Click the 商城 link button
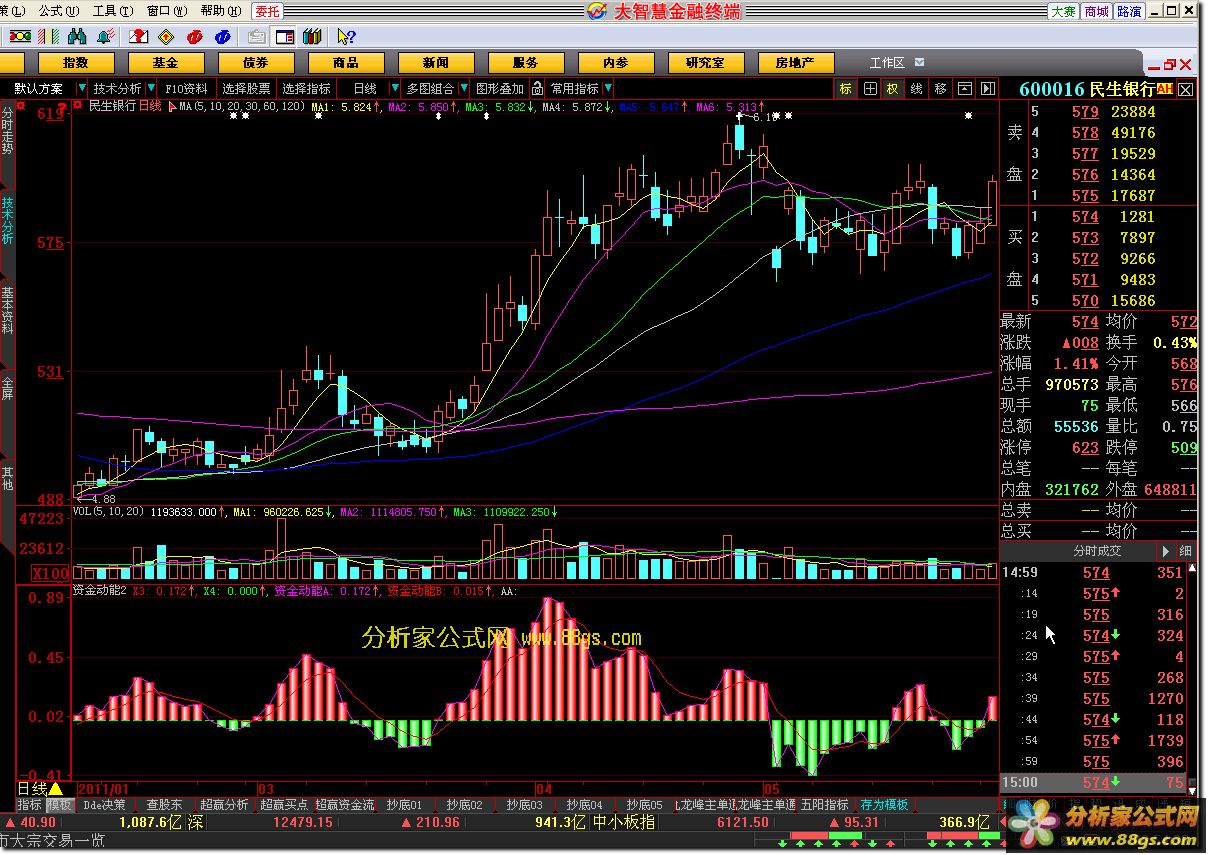The height and width of the screenshot is (855, 1208). (1096, 11)
